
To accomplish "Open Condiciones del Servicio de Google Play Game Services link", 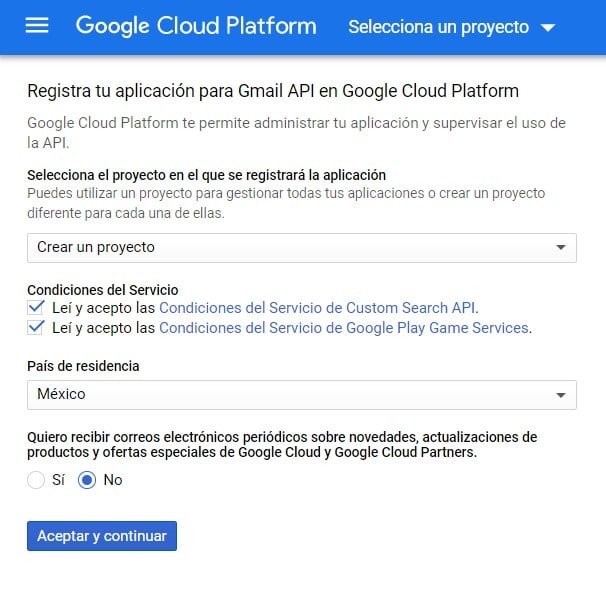I will [x=346, y=328].
